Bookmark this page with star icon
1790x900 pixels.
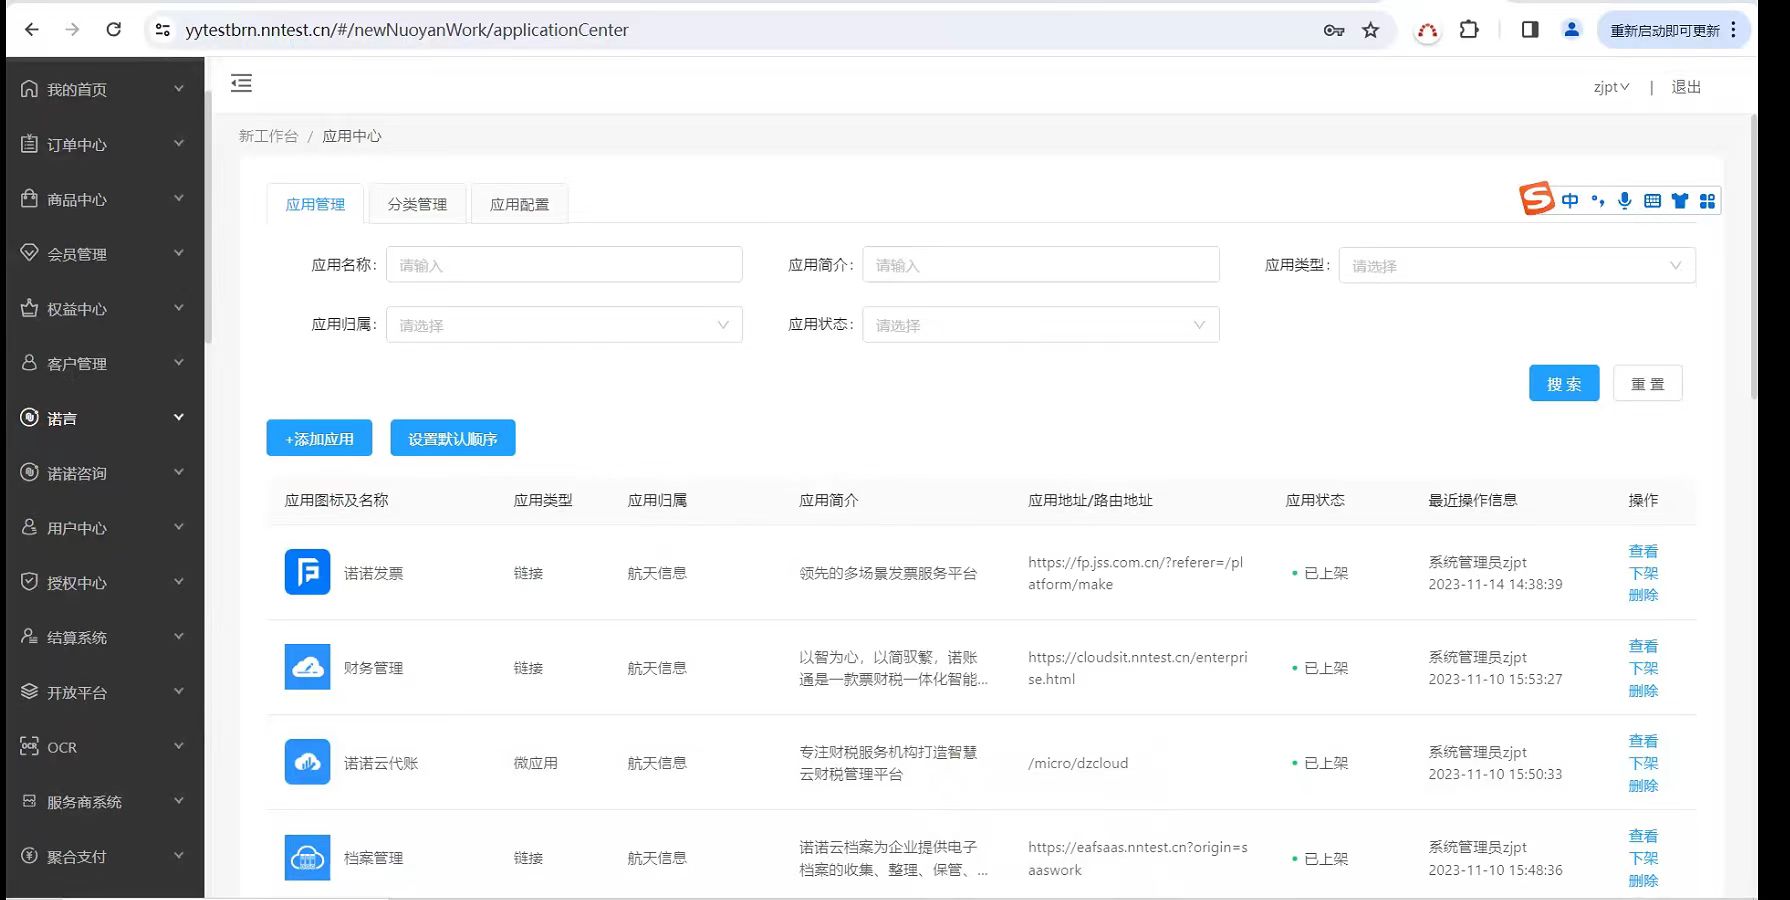[1370, 31]
